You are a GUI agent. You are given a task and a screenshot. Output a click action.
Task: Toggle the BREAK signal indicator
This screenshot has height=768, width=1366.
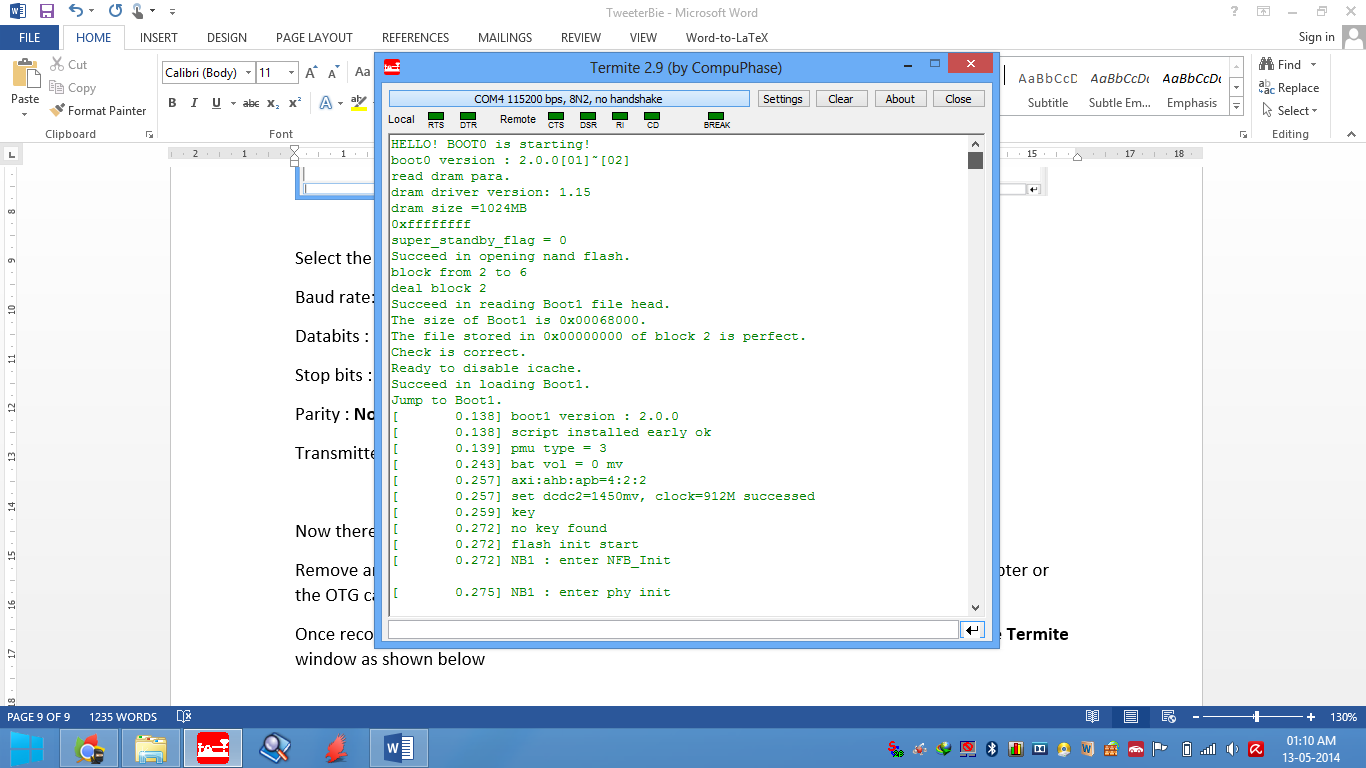pos(716,117)
